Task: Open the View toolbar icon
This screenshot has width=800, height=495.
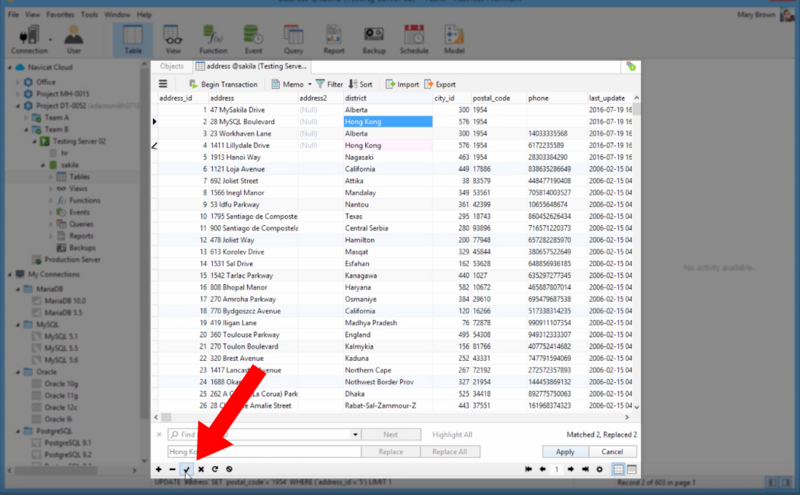Action: click(173, 40)
